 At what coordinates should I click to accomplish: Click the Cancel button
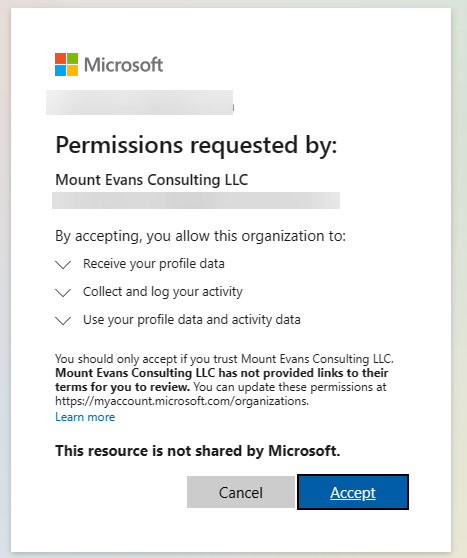coord(241,492)
